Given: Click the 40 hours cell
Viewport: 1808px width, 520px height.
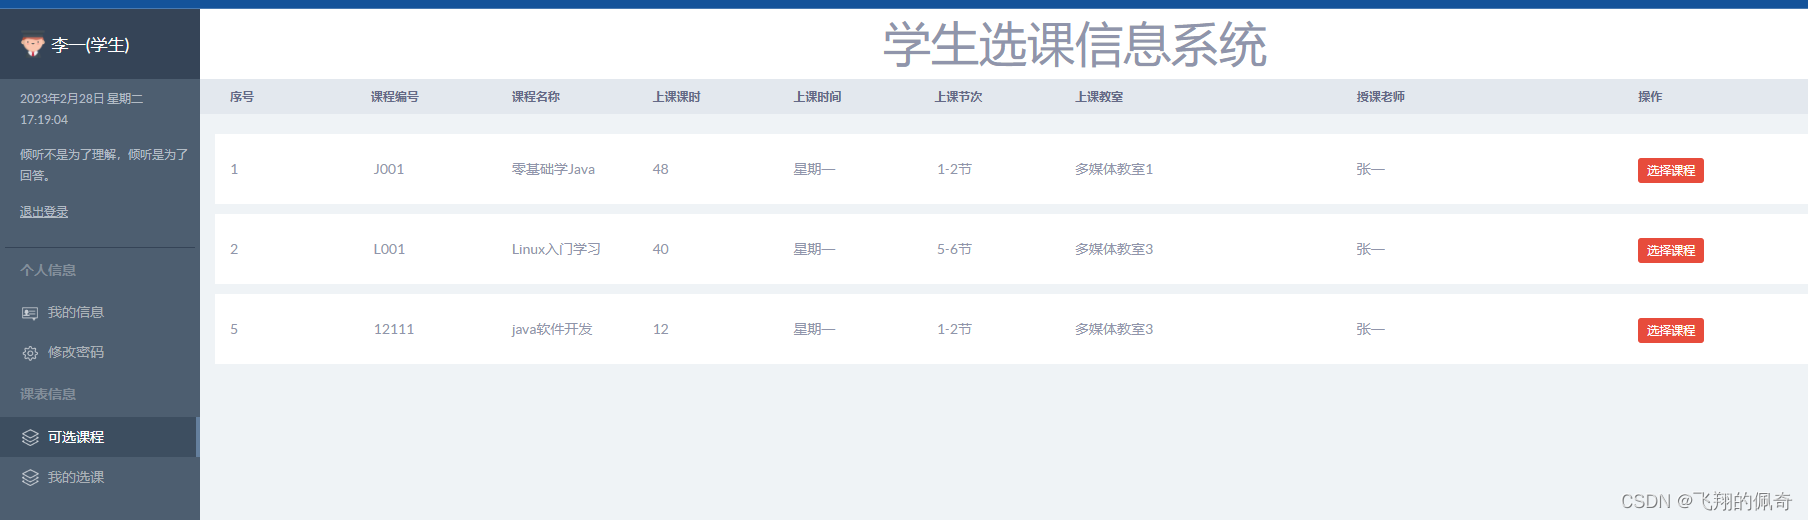Looking at the screenshot, I should [x=661, y=249].
